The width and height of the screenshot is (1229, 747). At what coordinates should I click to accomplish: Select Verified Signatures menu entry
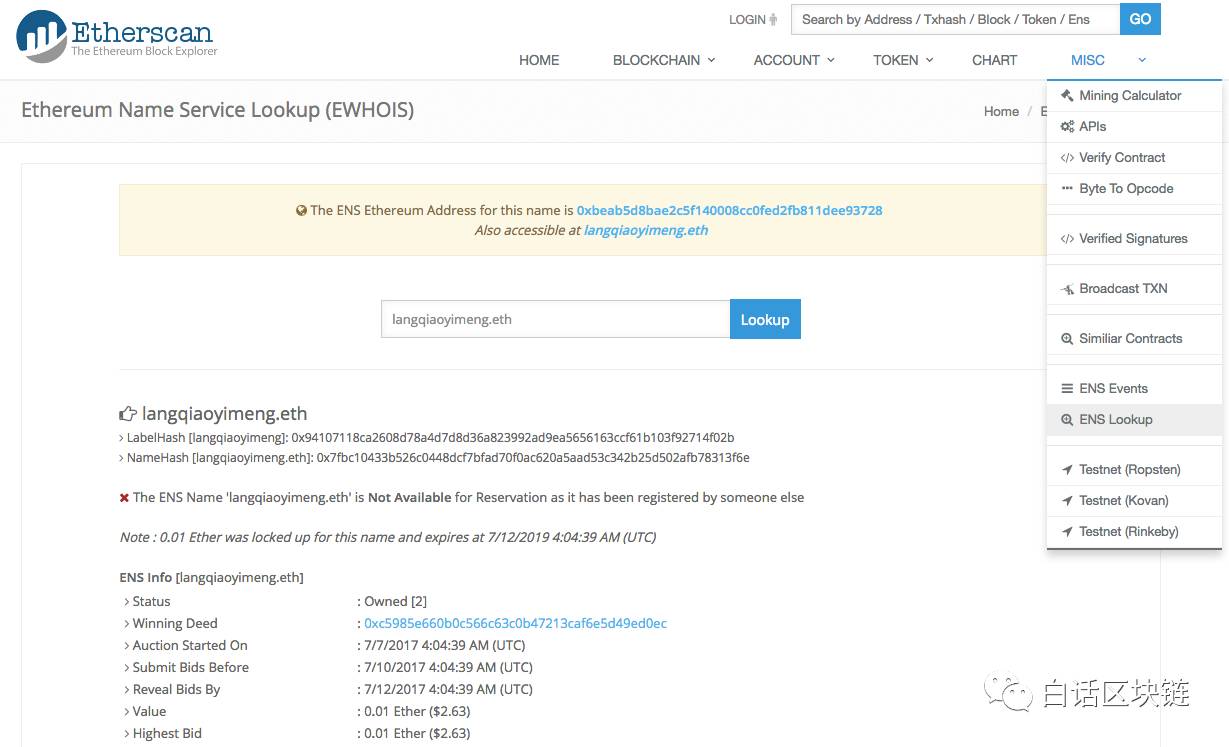pos(1134,239)
